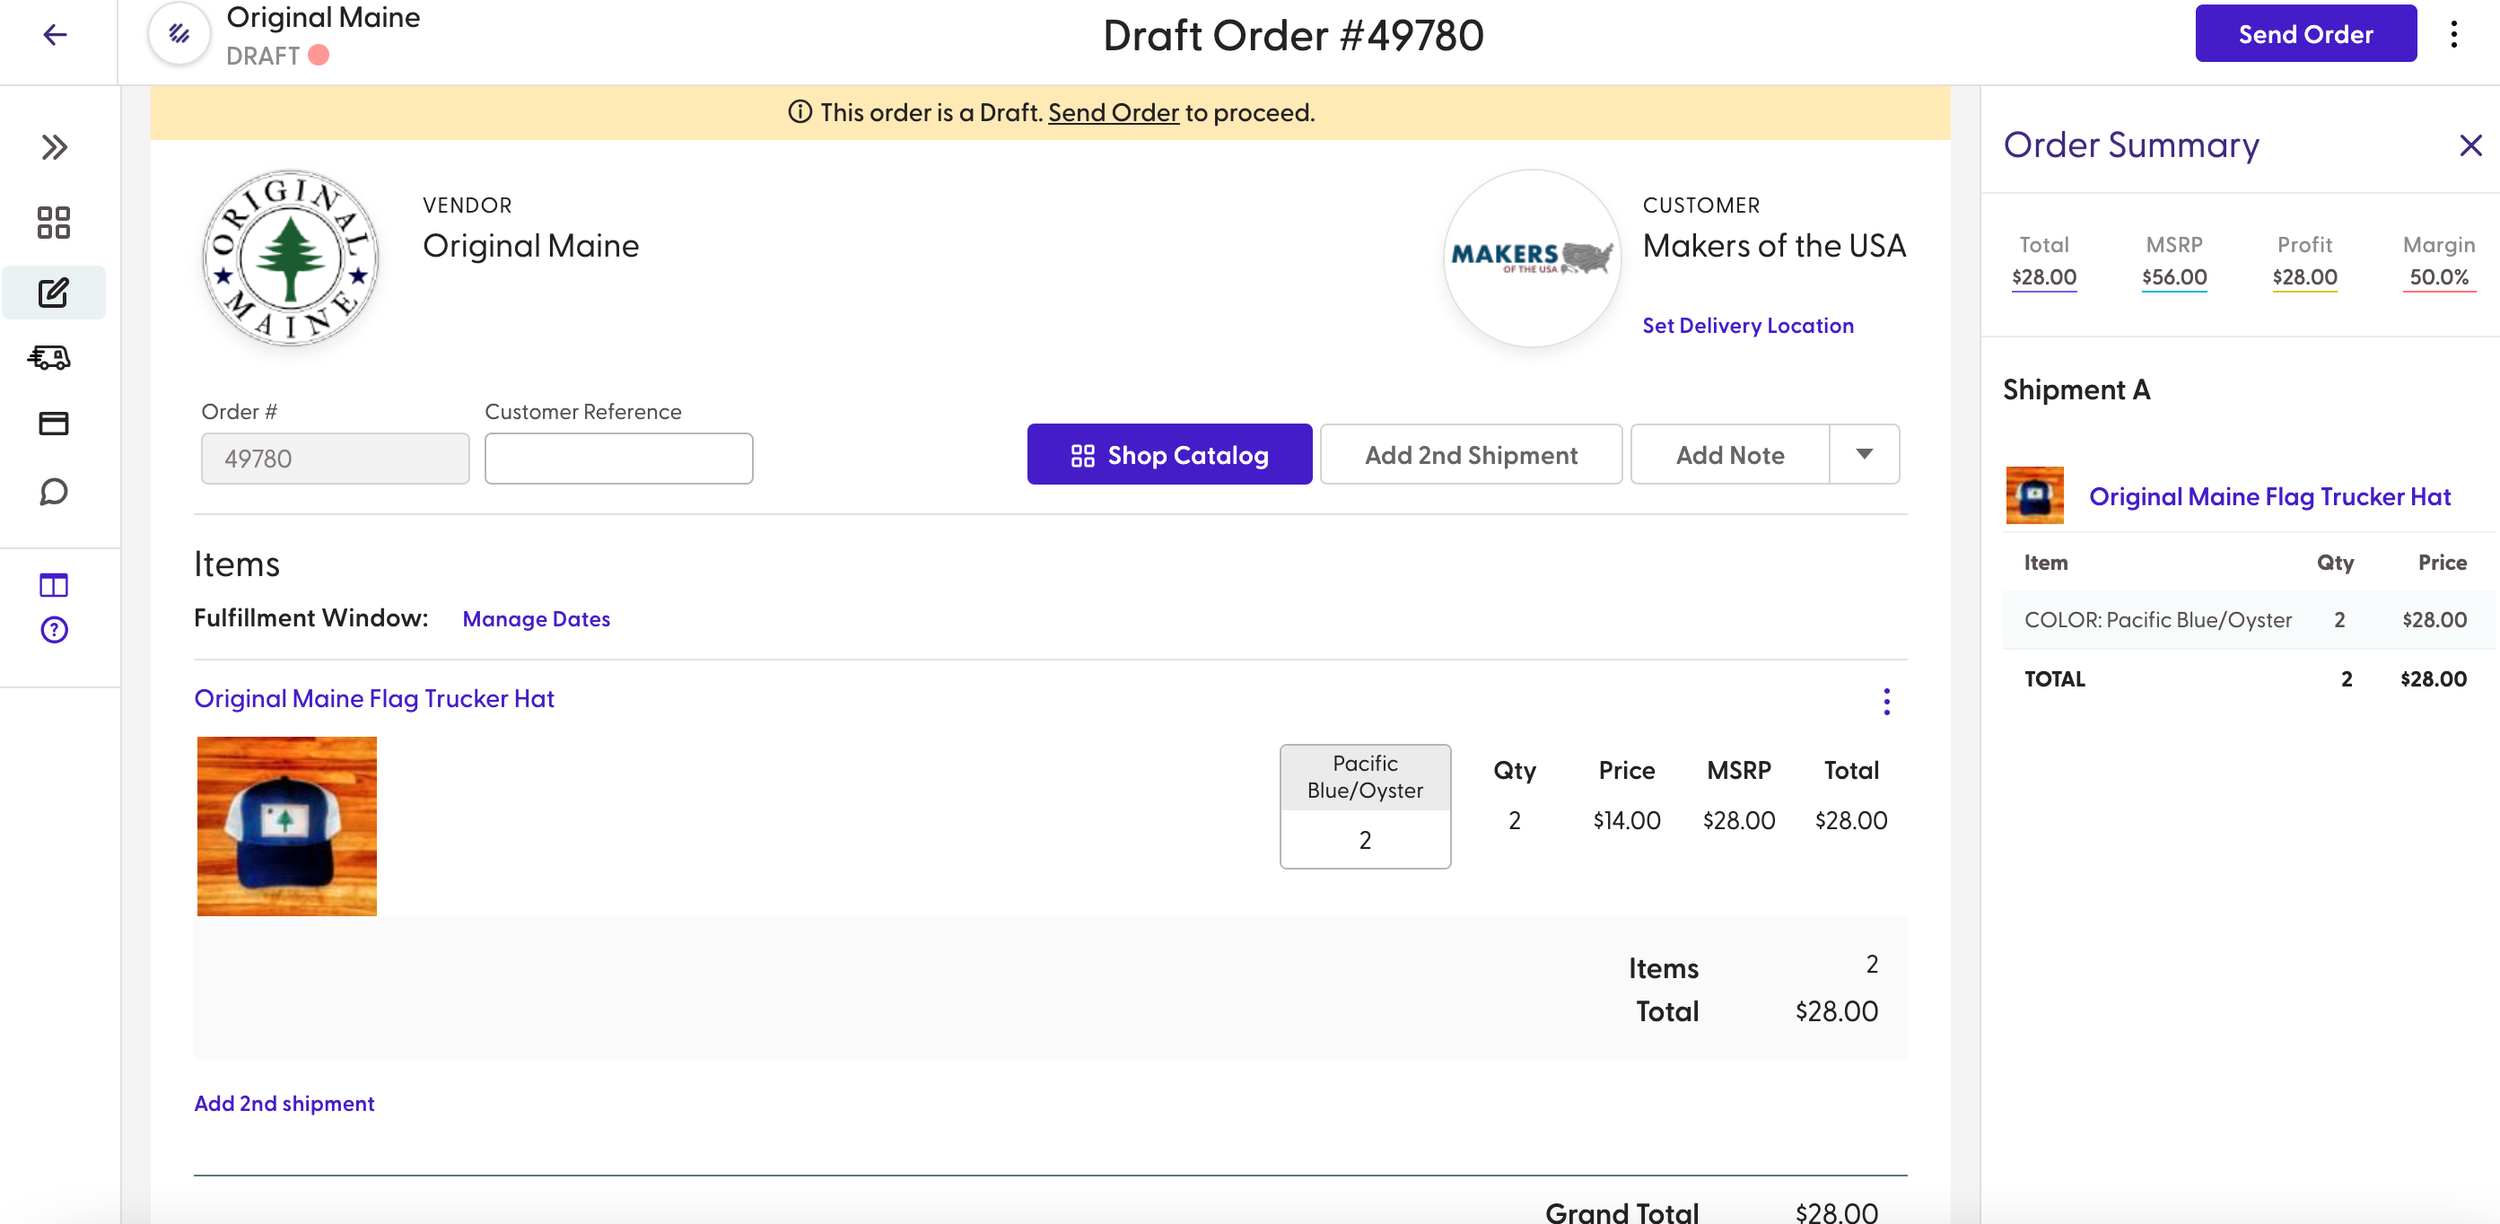Open the help question mark icon
Viewport: 2500px width, 1224px height.
pos(54,630)
